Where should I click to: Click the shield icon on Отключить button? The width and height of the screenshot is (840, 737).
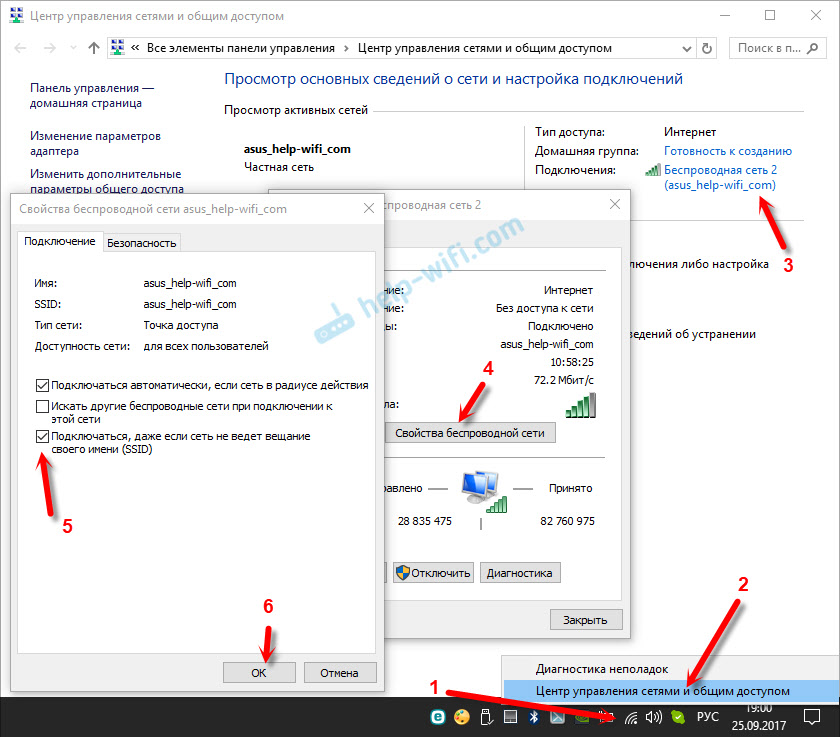point(402,573)
